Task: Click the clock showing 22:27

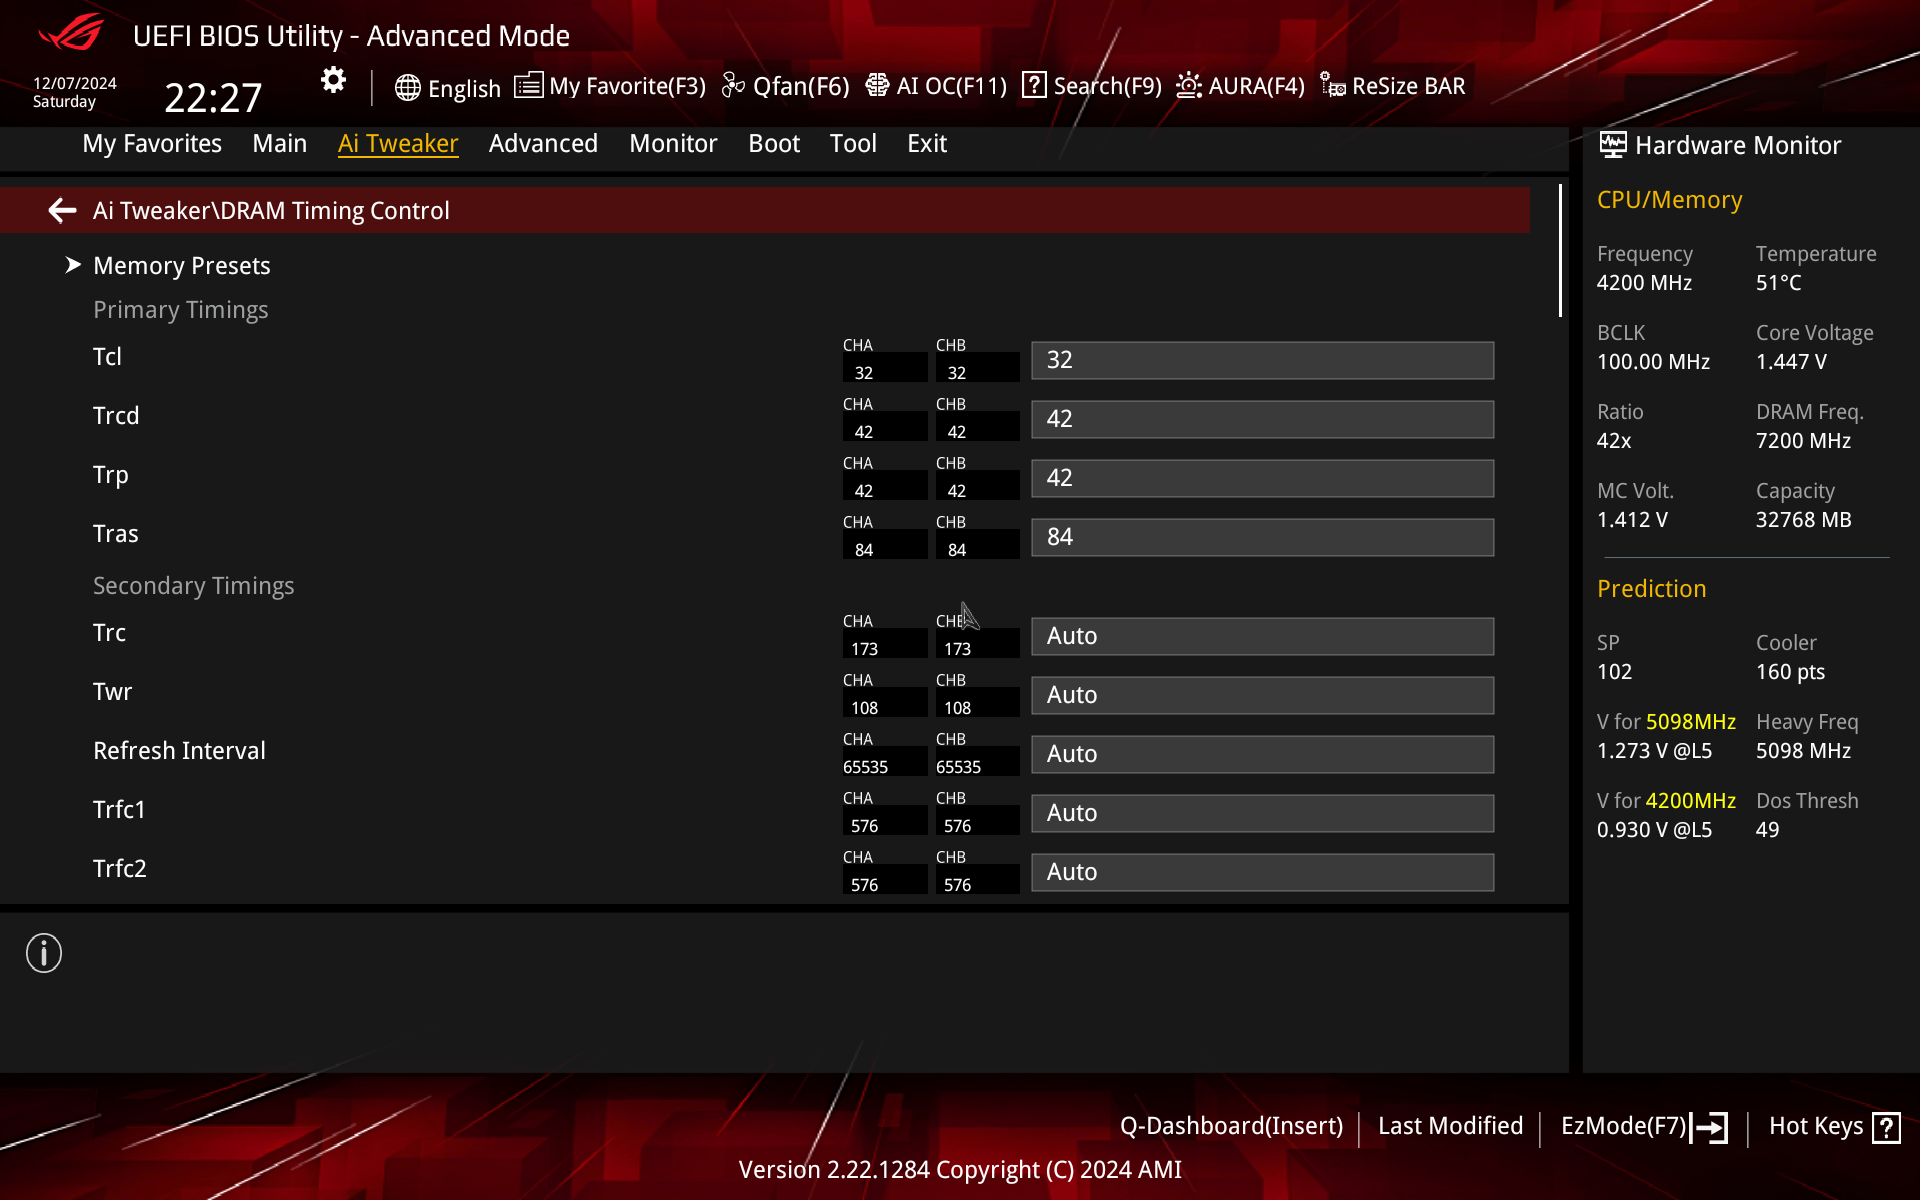Action: (x=213, y=98)
